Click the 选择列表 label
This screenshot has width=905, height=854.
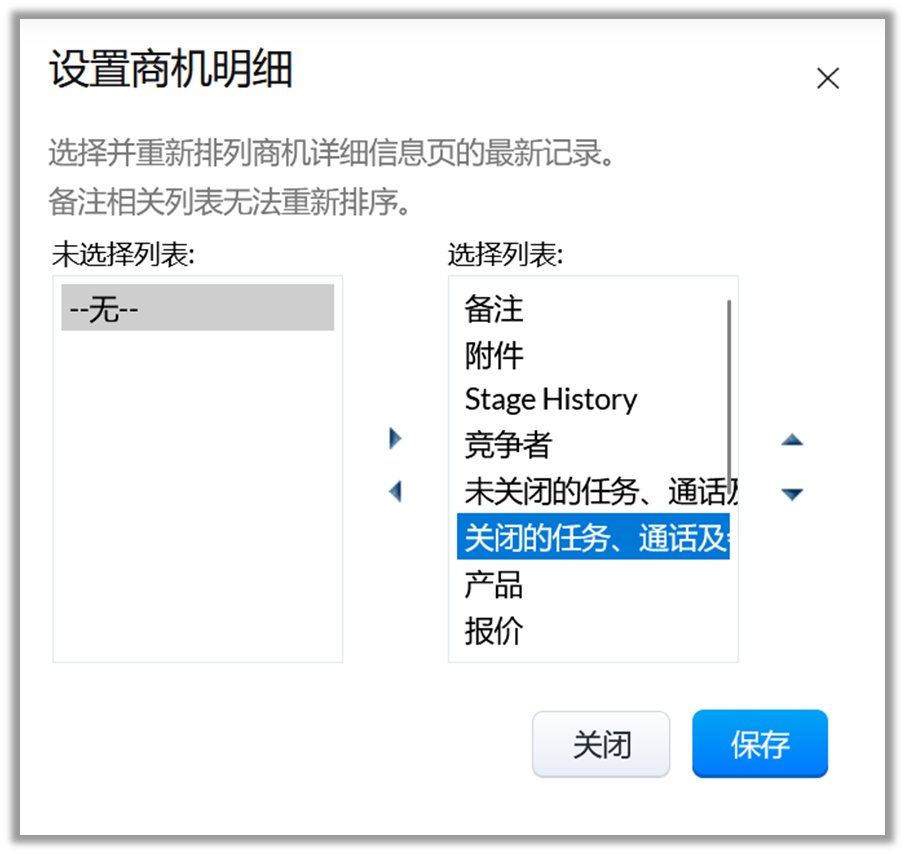coord(505,255)
